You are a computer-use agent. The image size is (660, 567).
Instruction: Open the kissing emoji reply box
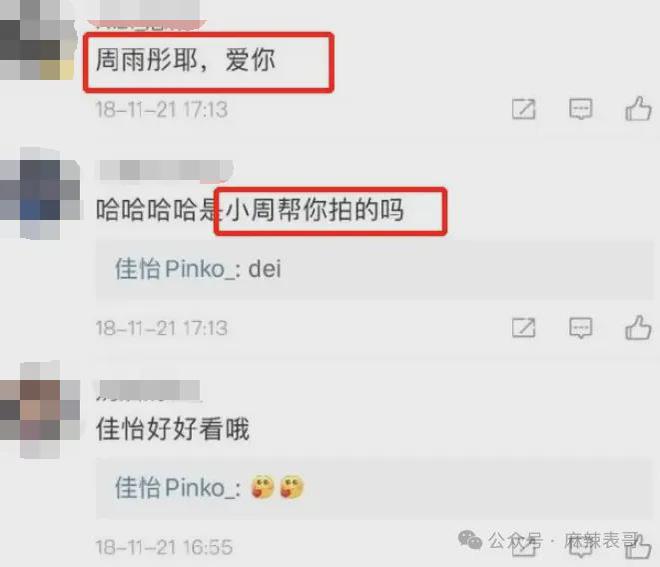tap(375, 488)
